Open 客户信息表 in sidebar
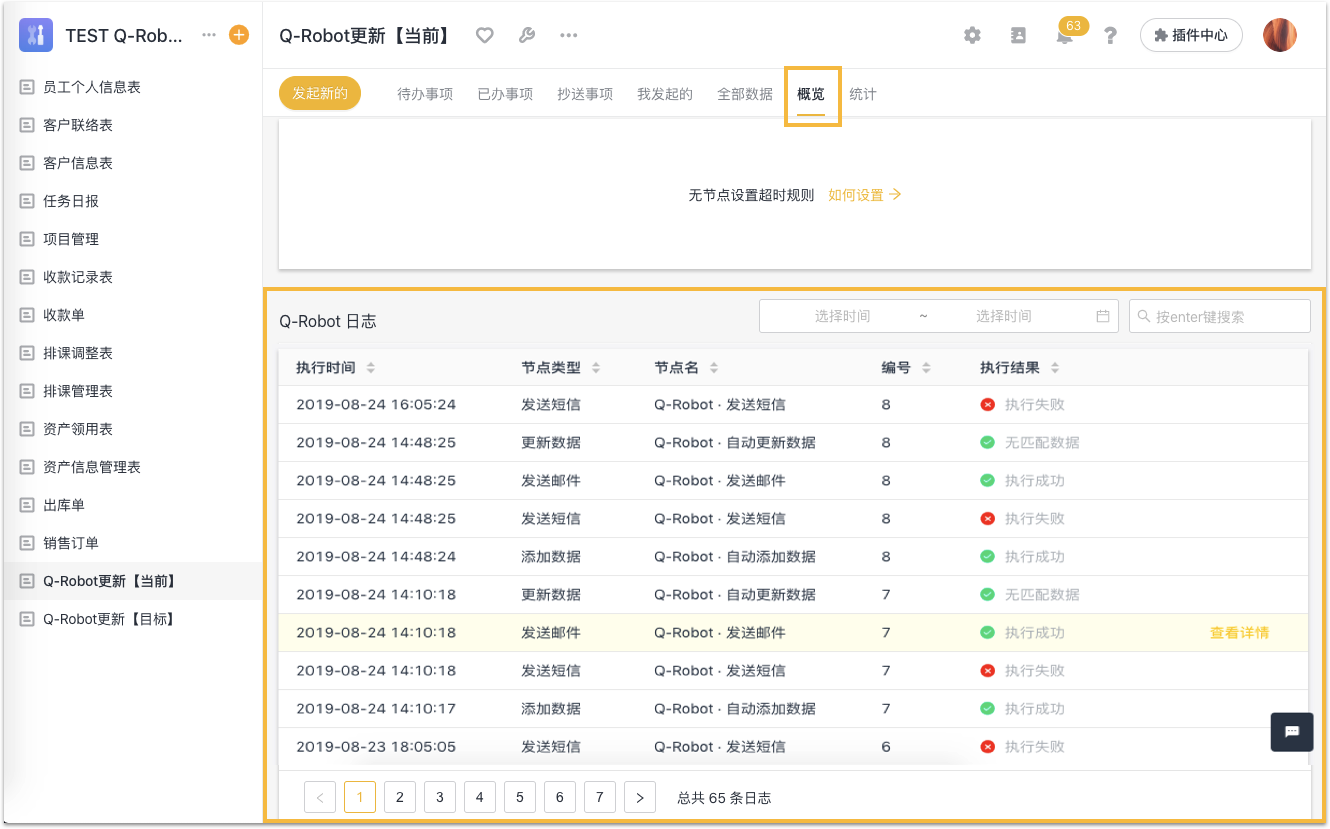 [x=131, y=163]
